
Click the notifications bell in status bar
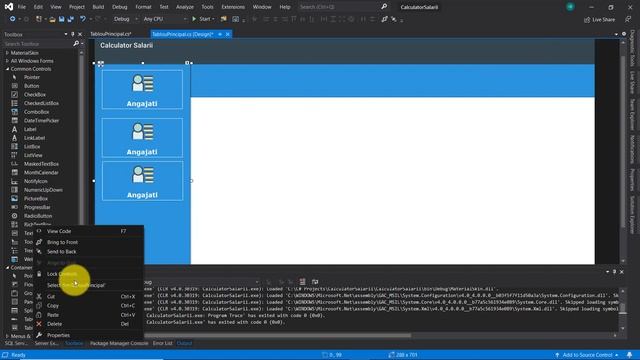pyautogui.click(x=629, y=355)
